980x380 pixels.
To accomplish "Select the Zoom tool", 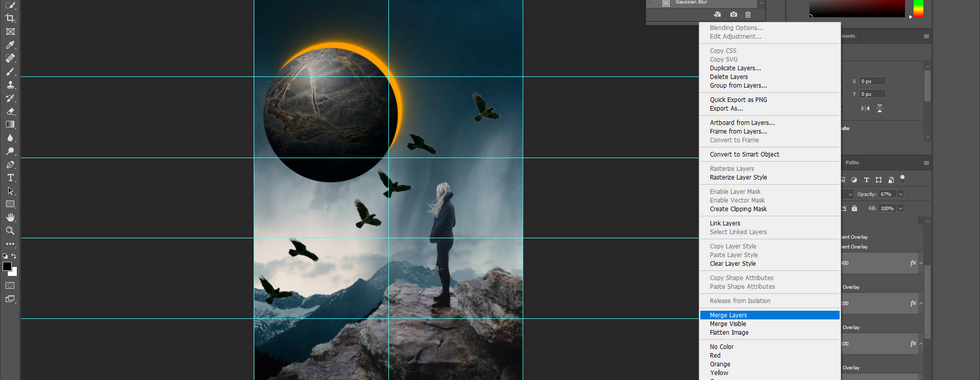I will (10, 231).
